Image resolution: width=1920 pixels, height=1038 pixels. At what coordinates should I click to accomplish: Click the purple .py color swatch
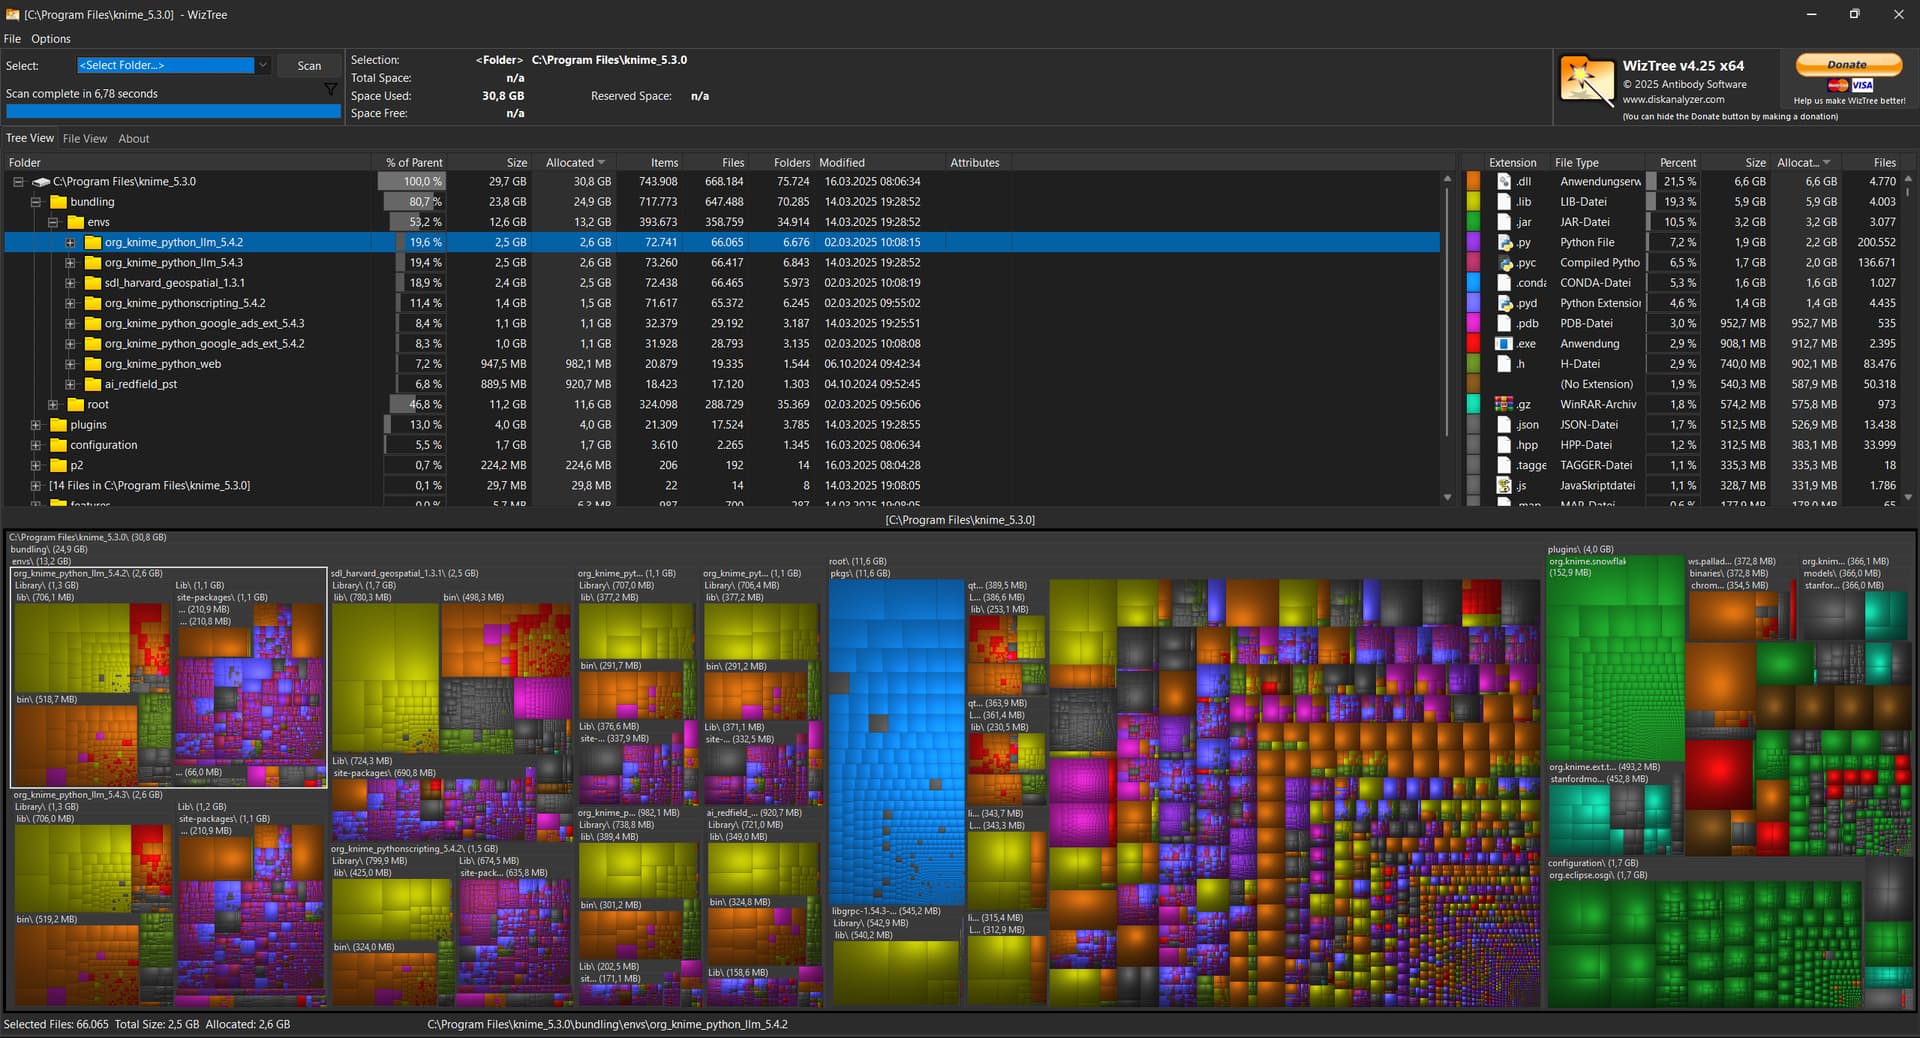pos(1473,243)
